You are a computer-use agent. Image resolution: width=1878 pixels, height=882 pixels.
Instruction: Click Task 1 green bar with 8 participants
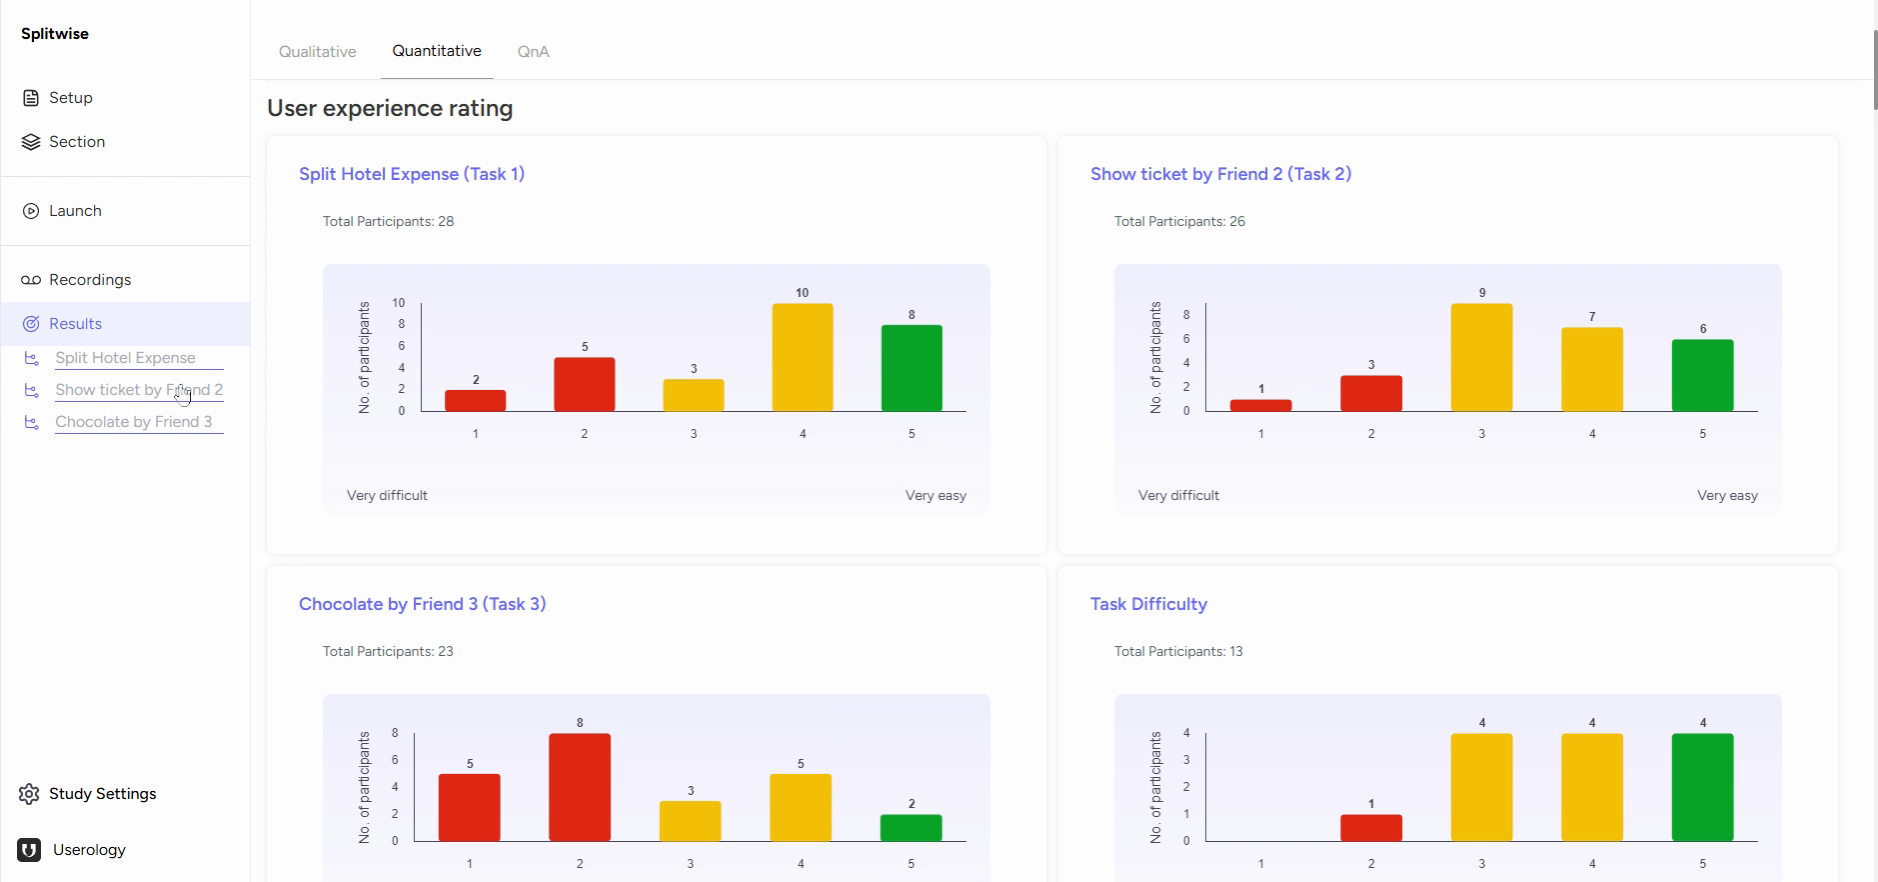[911, 368]
